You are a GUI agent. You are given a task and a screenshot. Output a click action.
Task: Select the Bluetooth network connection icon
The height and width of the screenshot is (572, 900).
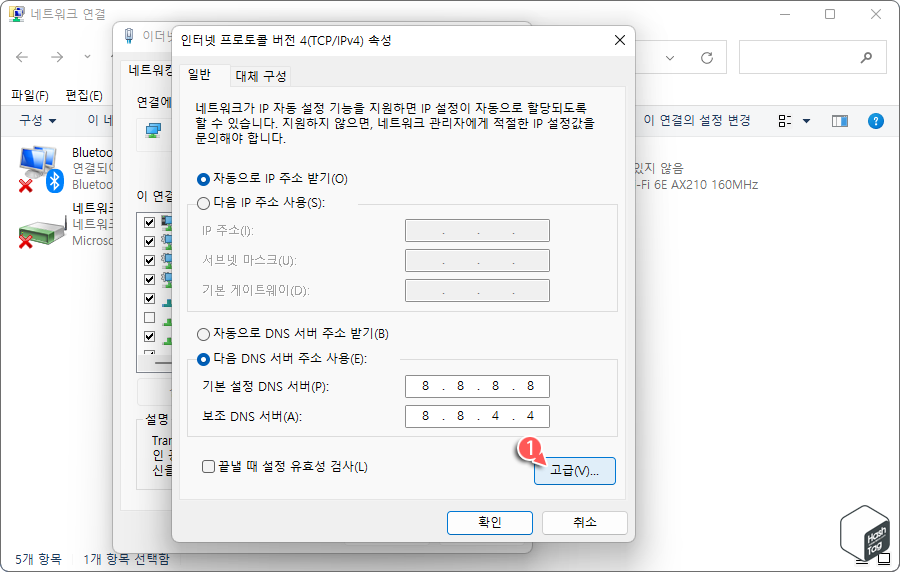(x=40, y=169)
